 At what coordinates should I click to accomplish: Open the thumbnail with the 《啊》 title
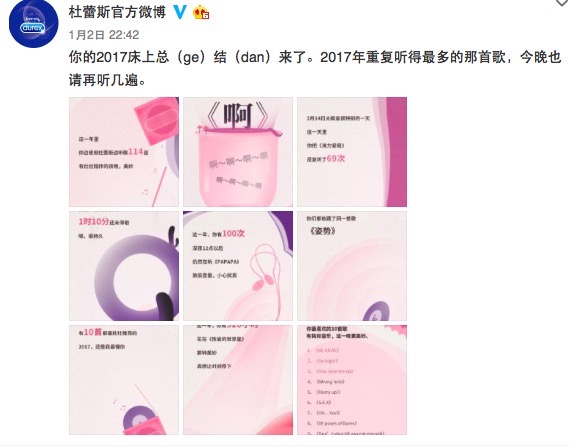coord(238,152)
